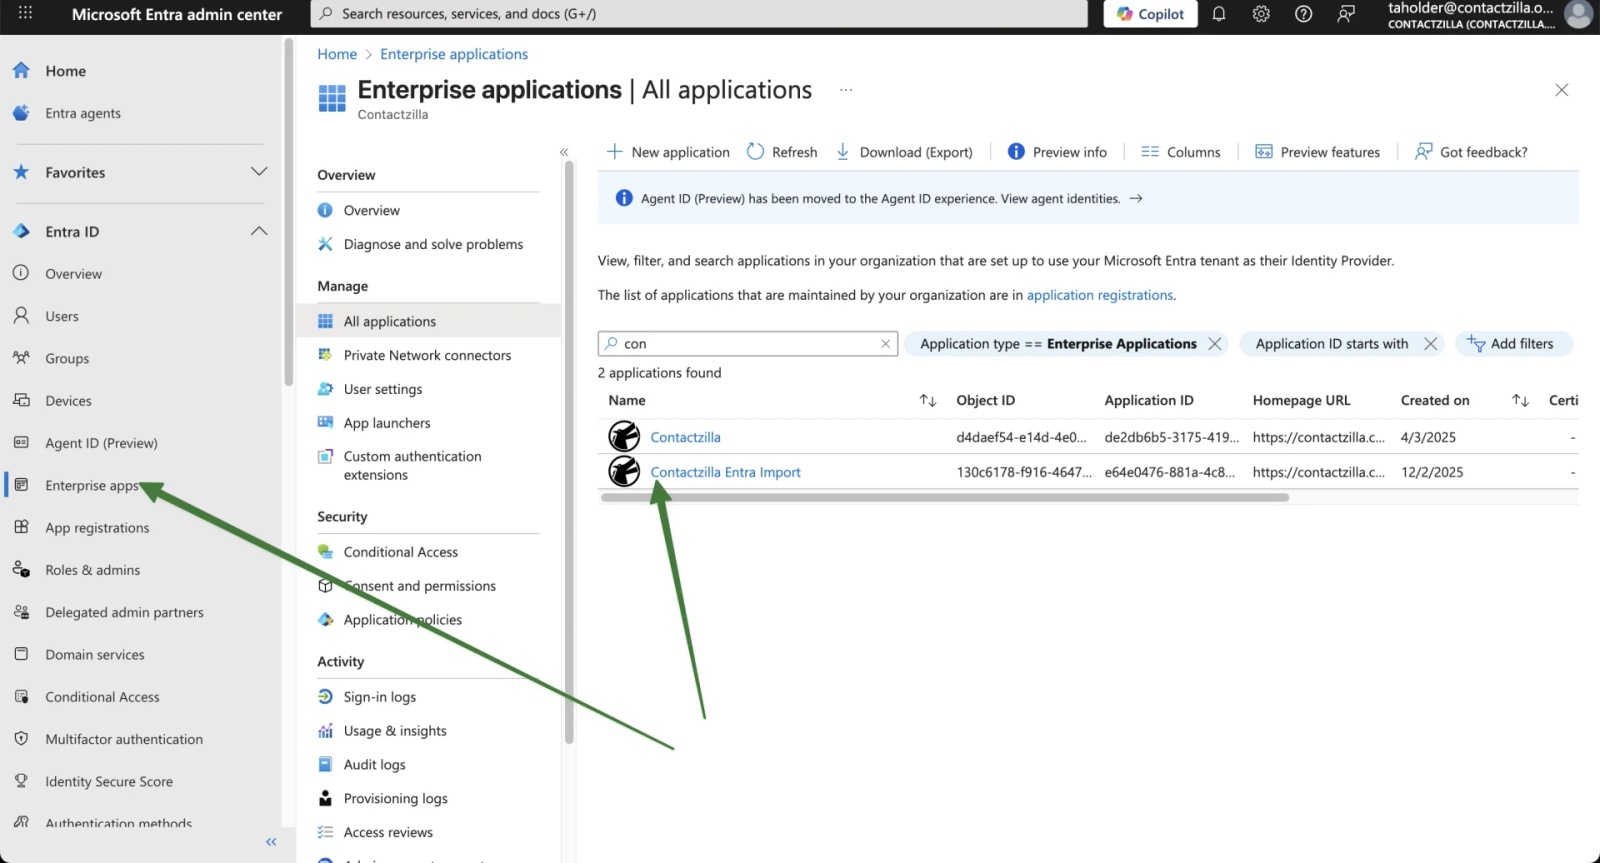Open App launchers in resource menu
The width and height of the screenshot is (1600, 863).
[x=387, y=423]
